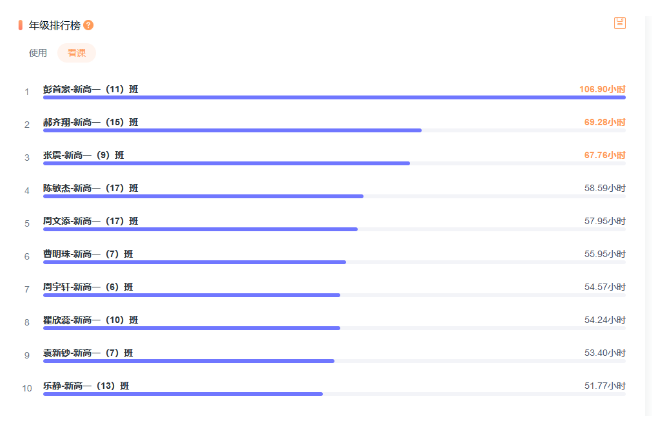The image size is (652, 424).
Task: Click the help icon beside 年级排行榜
Action: click(89, 24)
